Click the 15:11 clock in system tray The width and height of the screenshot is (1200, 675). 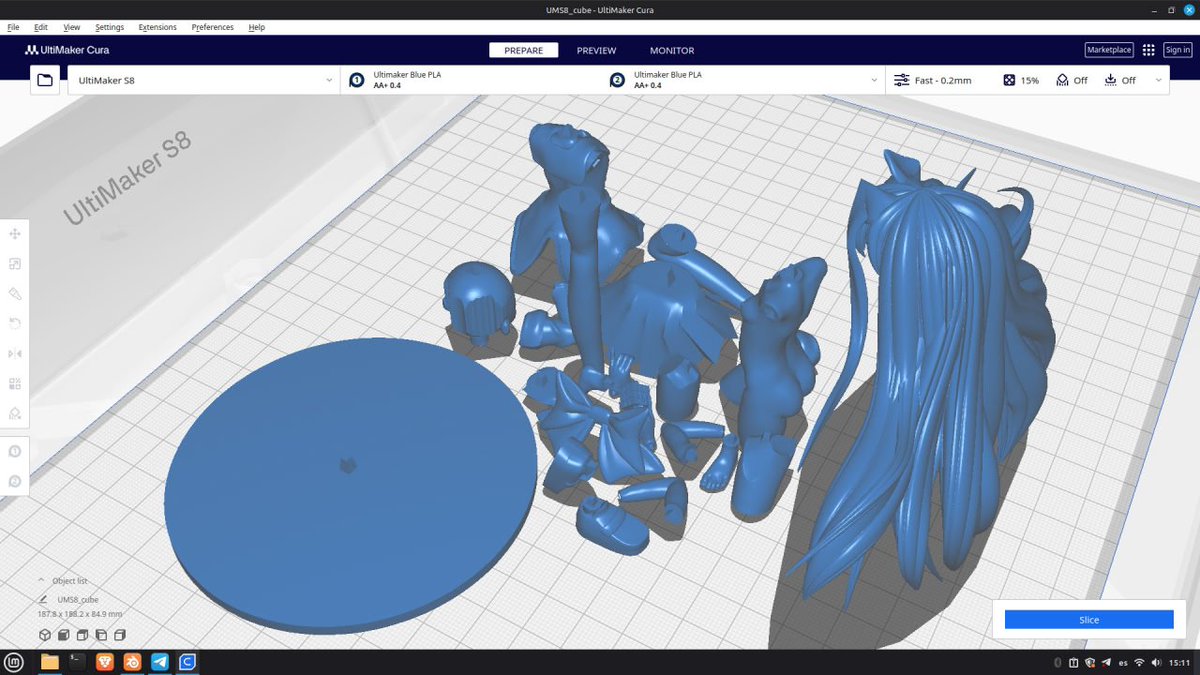[1179, 663]
